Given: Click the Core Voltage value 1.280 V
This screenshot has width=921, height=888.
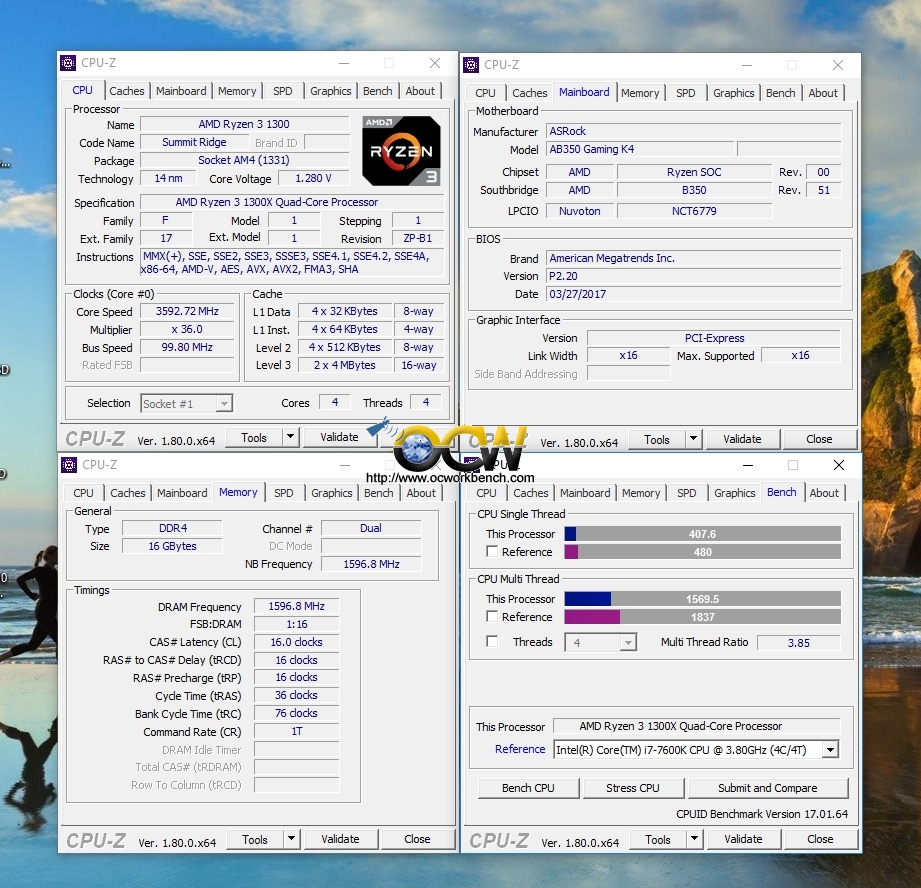Looking at the screenshot, I should [314, 178].
